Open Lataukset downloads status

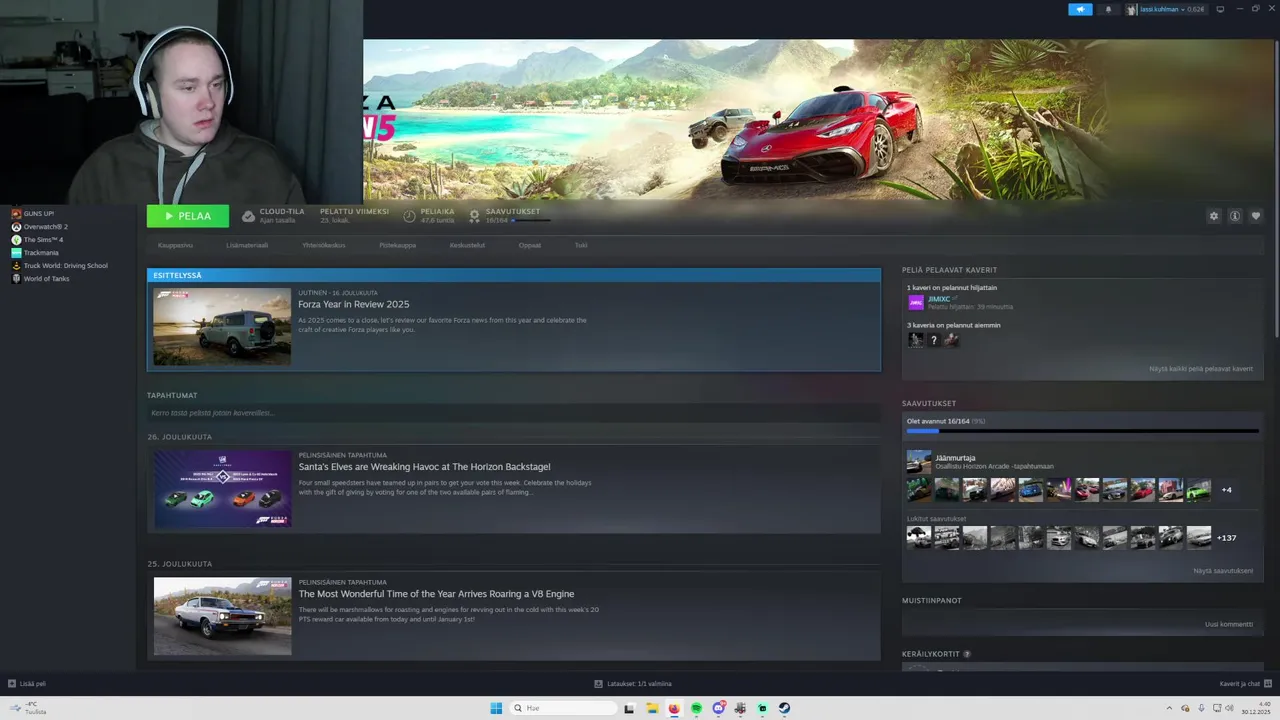point(633,684)
